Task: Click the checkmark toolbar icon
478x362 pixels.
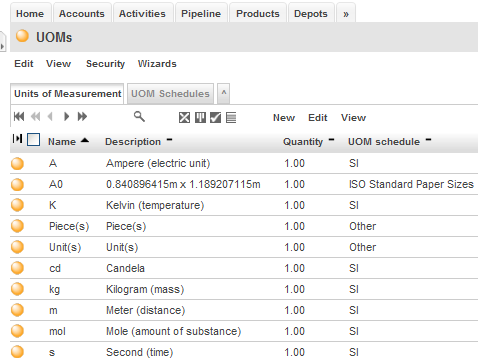Action: 215,118
